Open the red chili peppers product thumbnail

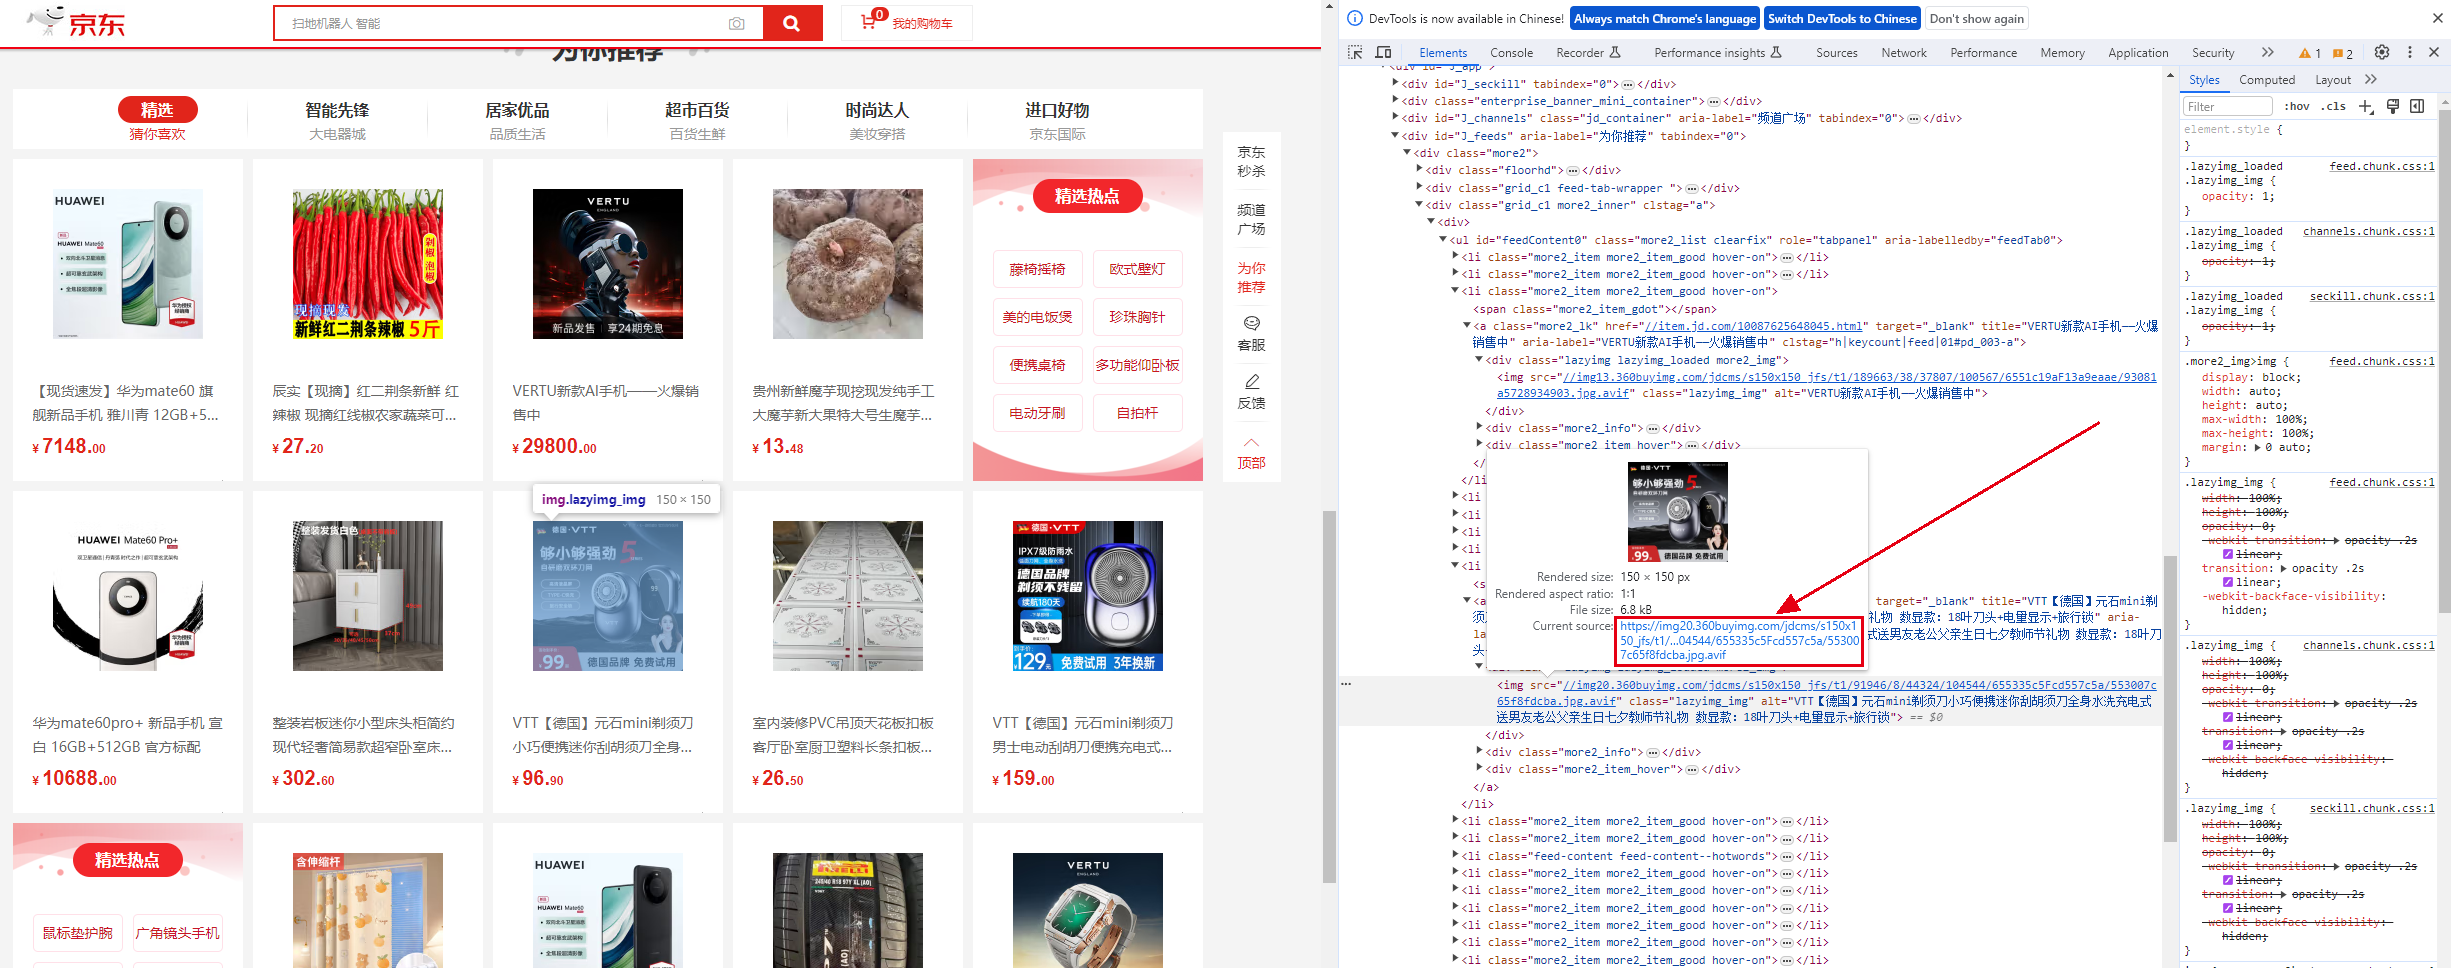367,264
